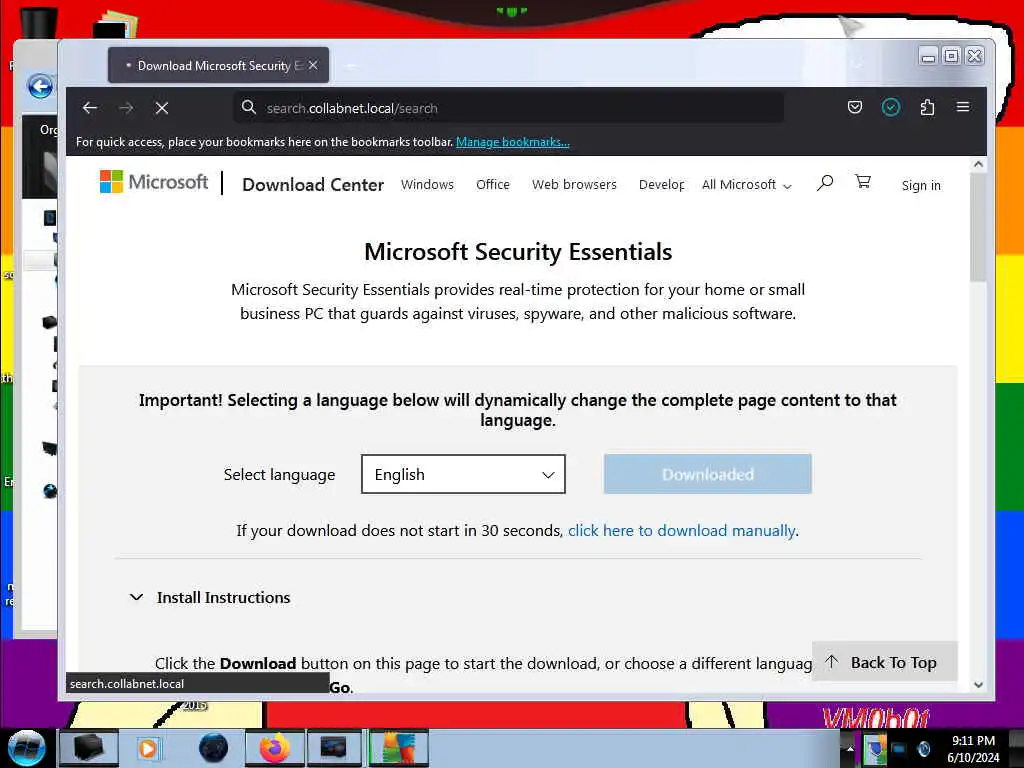Open the Download Center heading link
Viewport: 1024px width, 768px height.
click(x=313, y=185)
